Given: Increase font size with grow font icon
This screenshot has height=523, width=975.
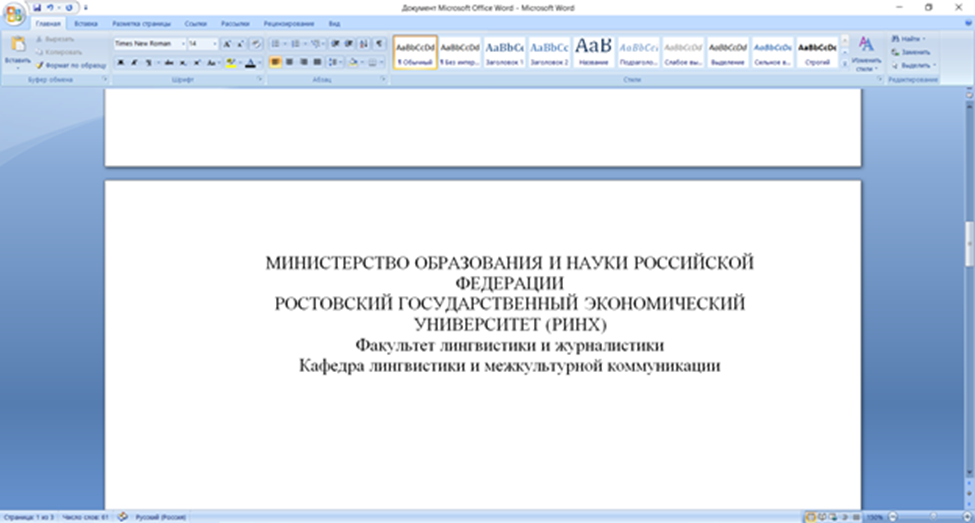Looking at the screenshot, I should [x=227, y=44].
